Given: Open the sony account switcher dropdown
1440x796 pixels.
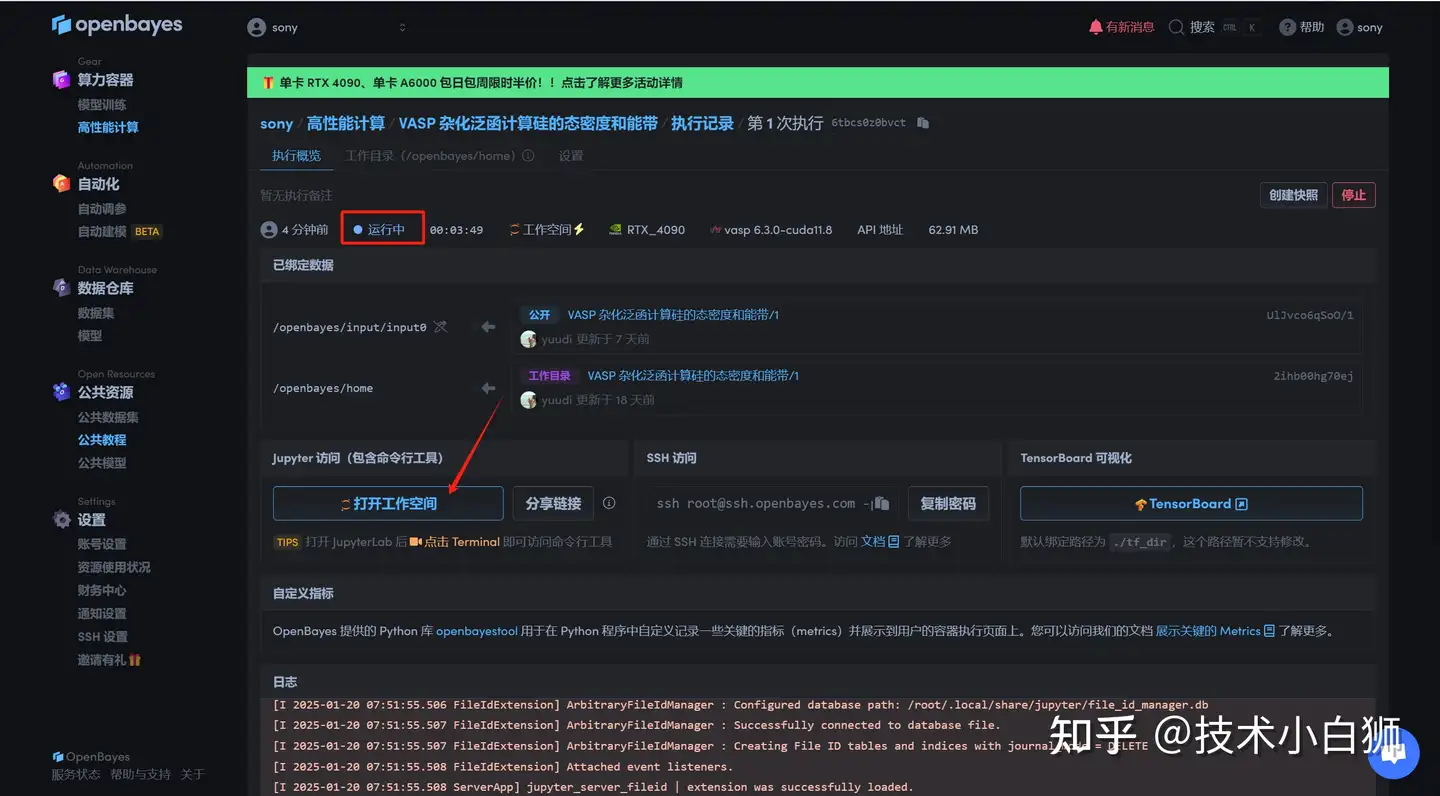Looking at the screenshot, I should (327, 27).
